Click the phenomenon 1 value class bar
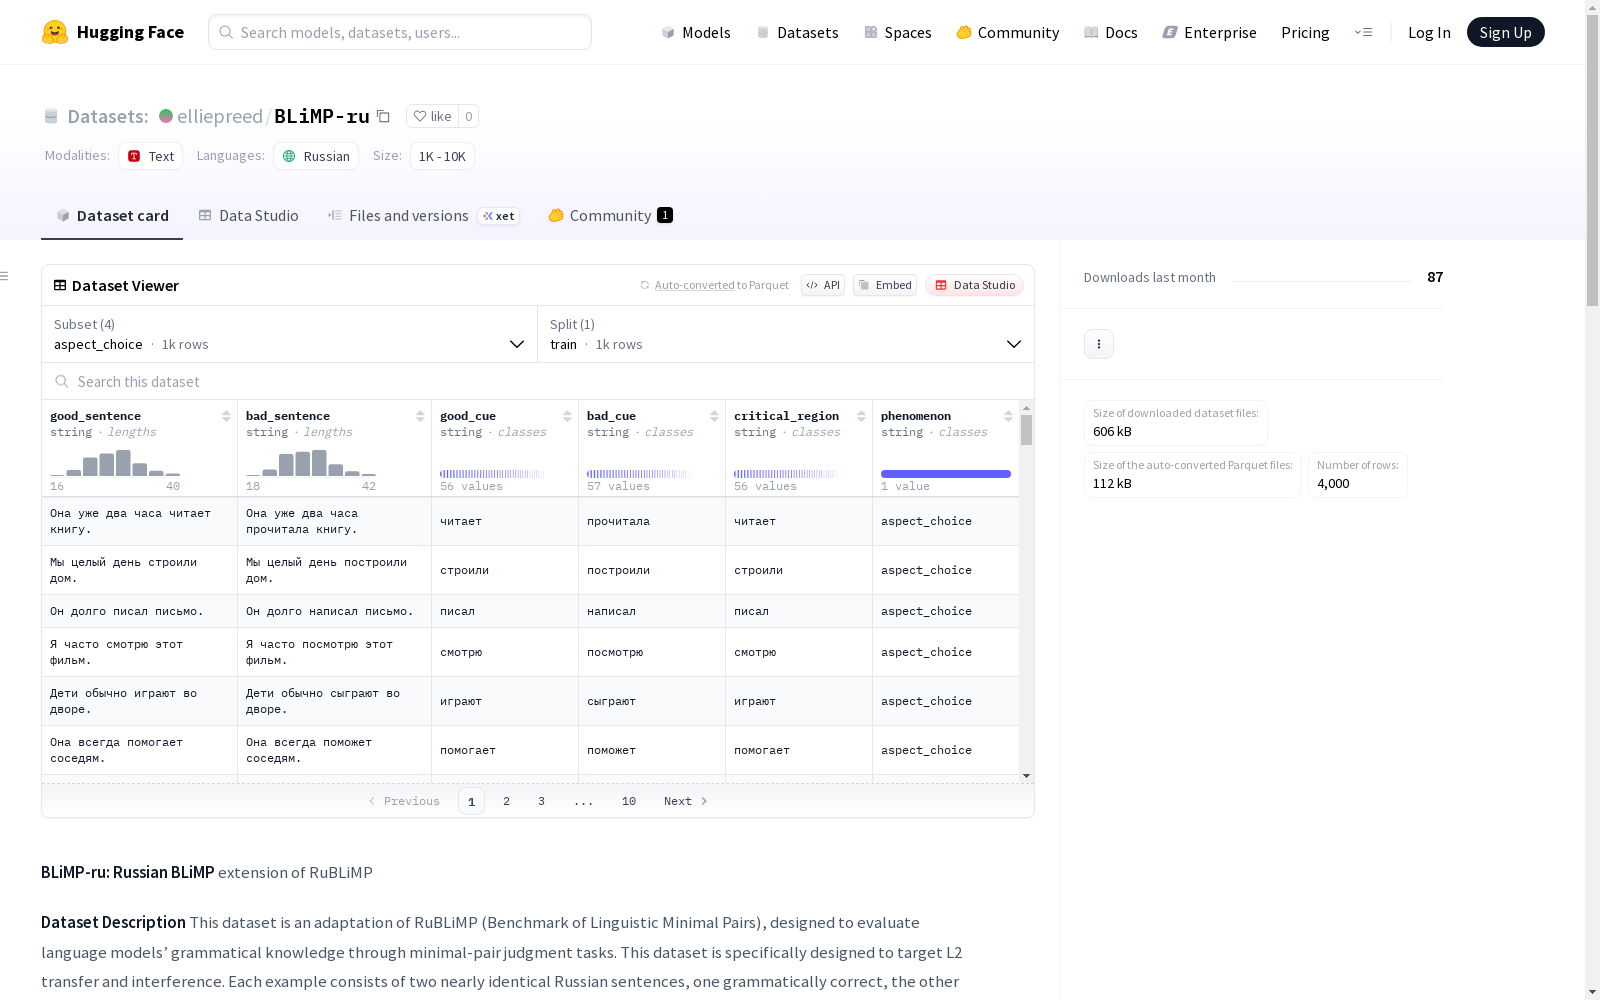Viewport: 1600px width, 1000px height. pos(946,474)
